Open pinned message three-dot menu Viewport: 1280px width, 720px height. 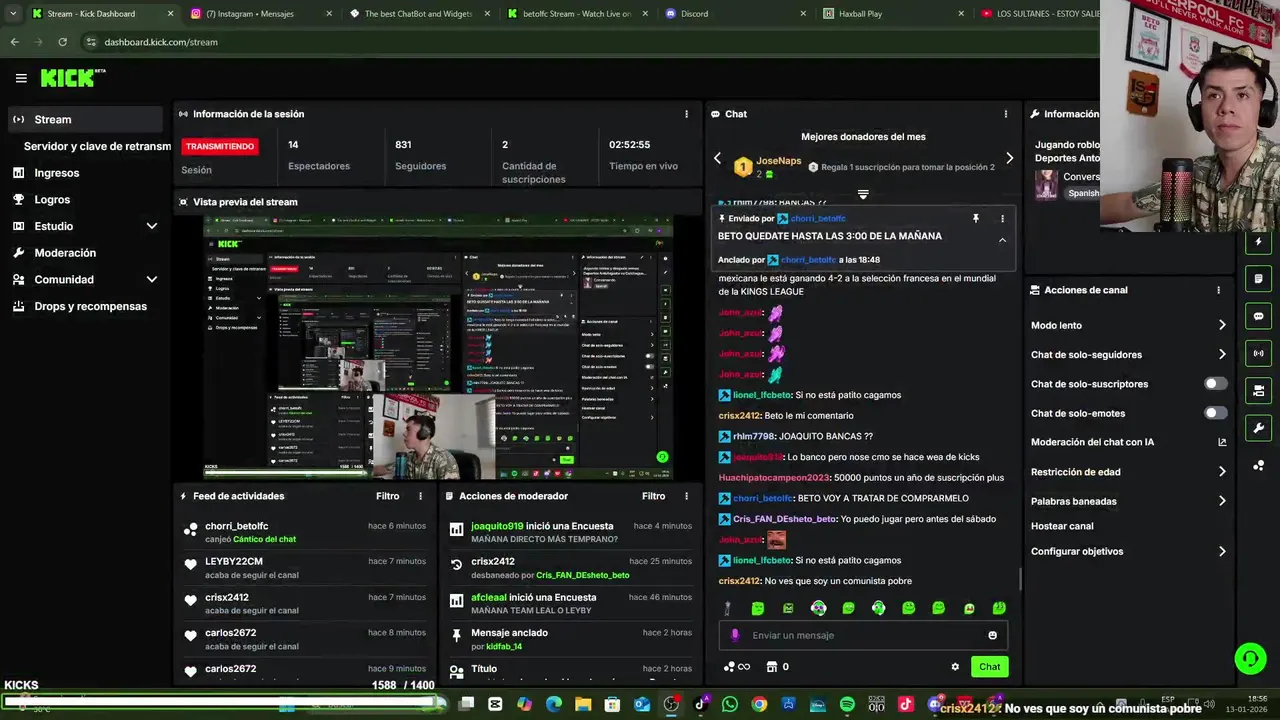coord(1002,218)
